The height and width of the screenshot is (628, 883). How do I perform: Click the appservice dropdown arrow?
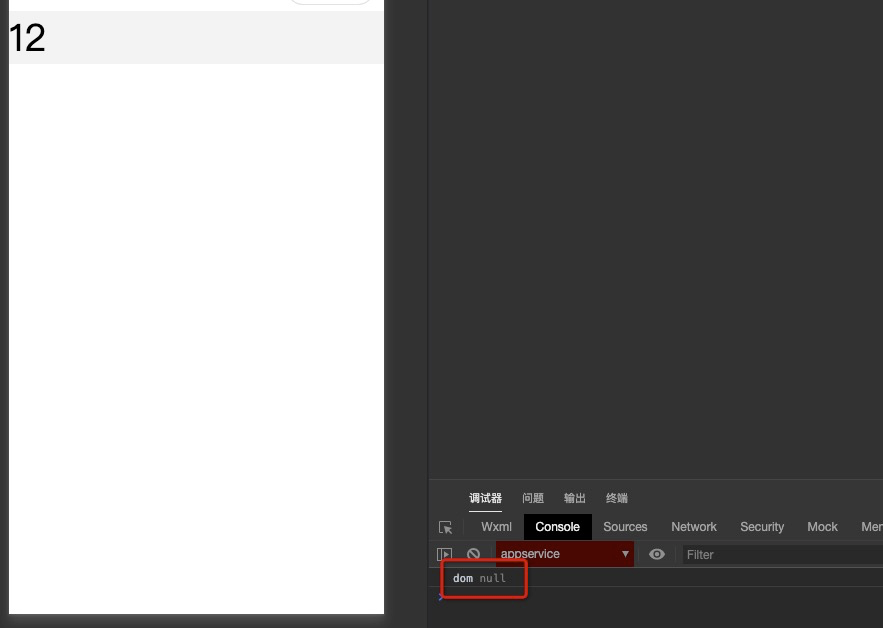(x=625, y=553)
